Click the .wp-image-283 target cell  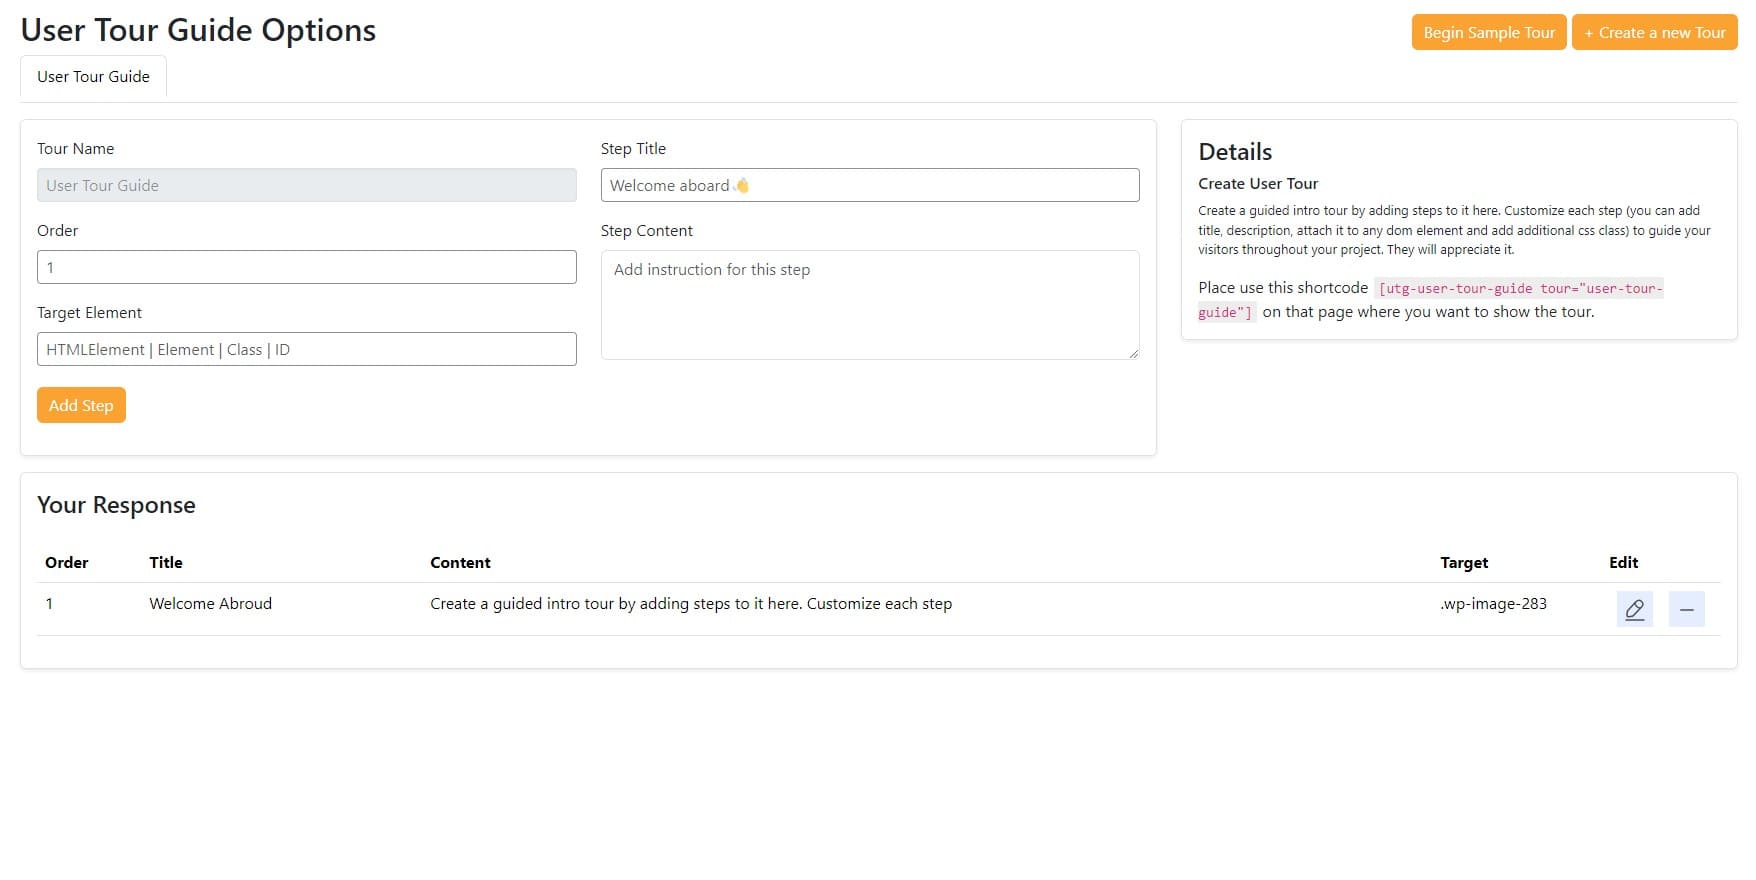(1493, 604)
